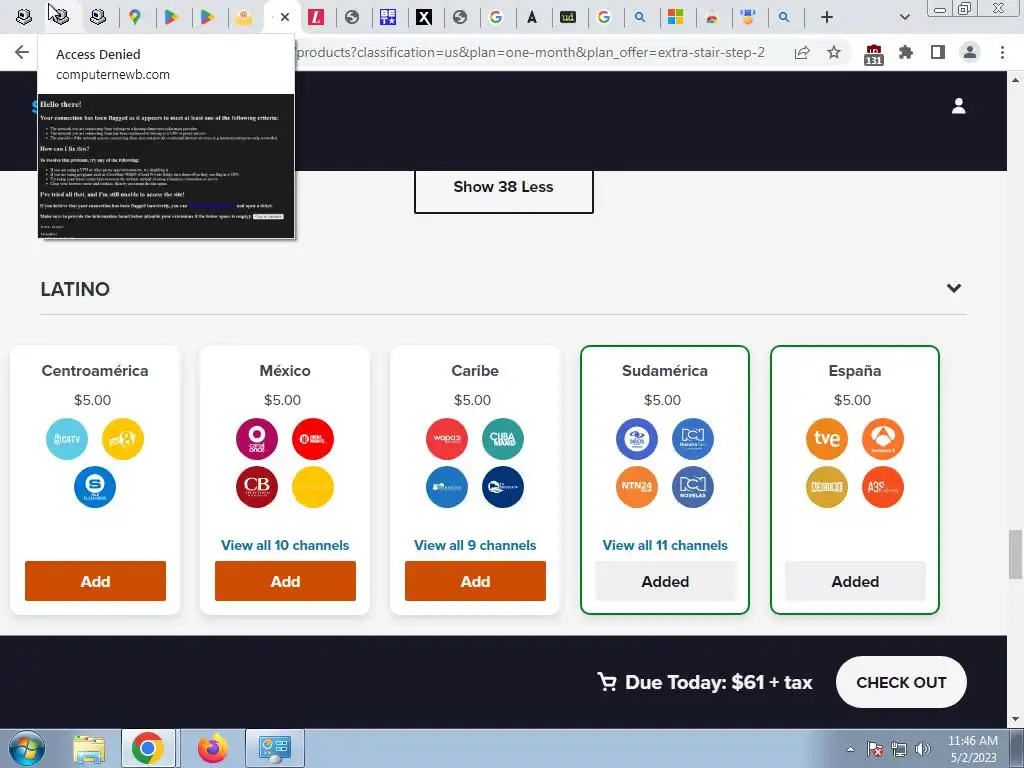Open Firefox from the taskbar
Viewport: 1024px width, 768px height.
213,748
